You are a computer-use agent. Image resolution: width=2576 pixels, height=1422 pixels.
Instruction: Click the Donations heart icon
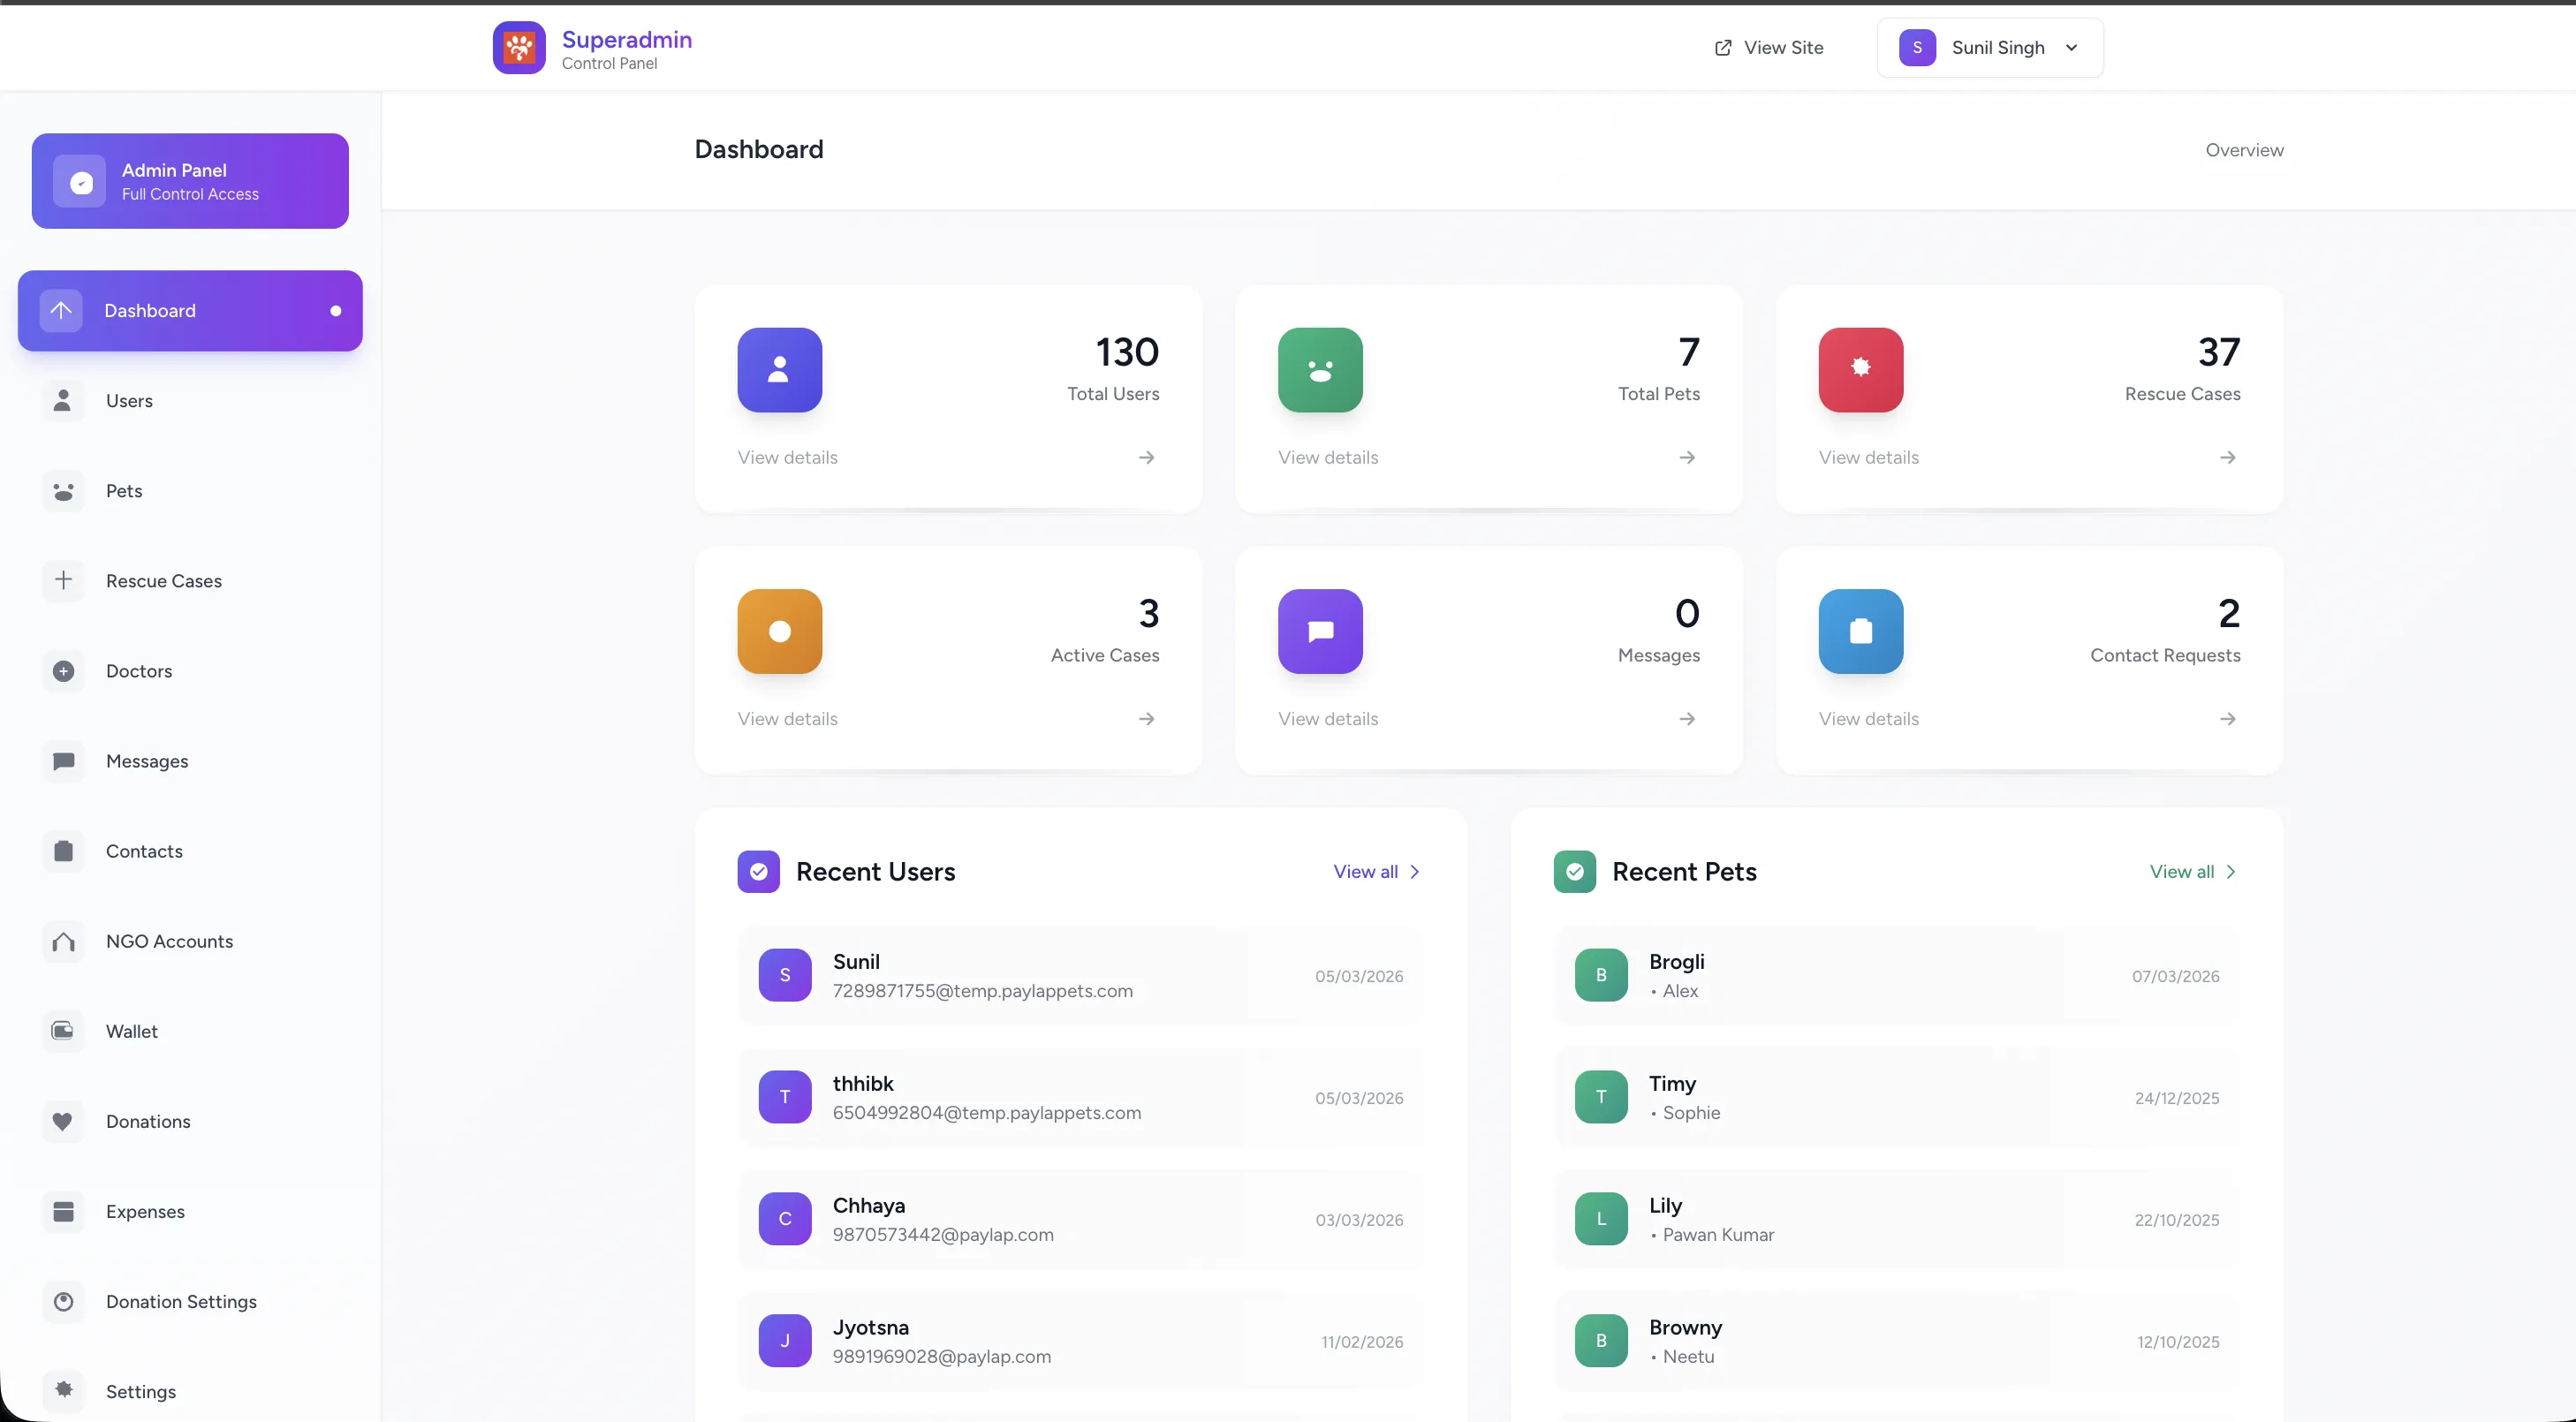[63, 1121]
